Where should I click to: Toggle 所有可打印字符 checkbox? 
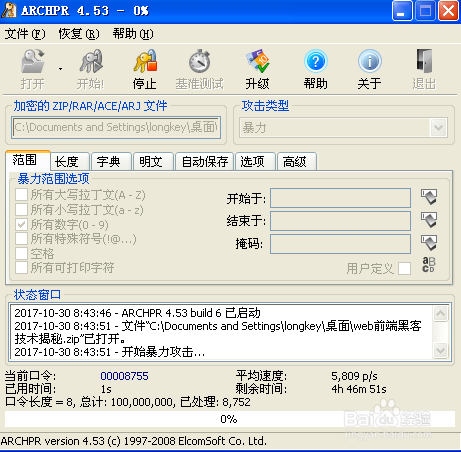point(21,268)
